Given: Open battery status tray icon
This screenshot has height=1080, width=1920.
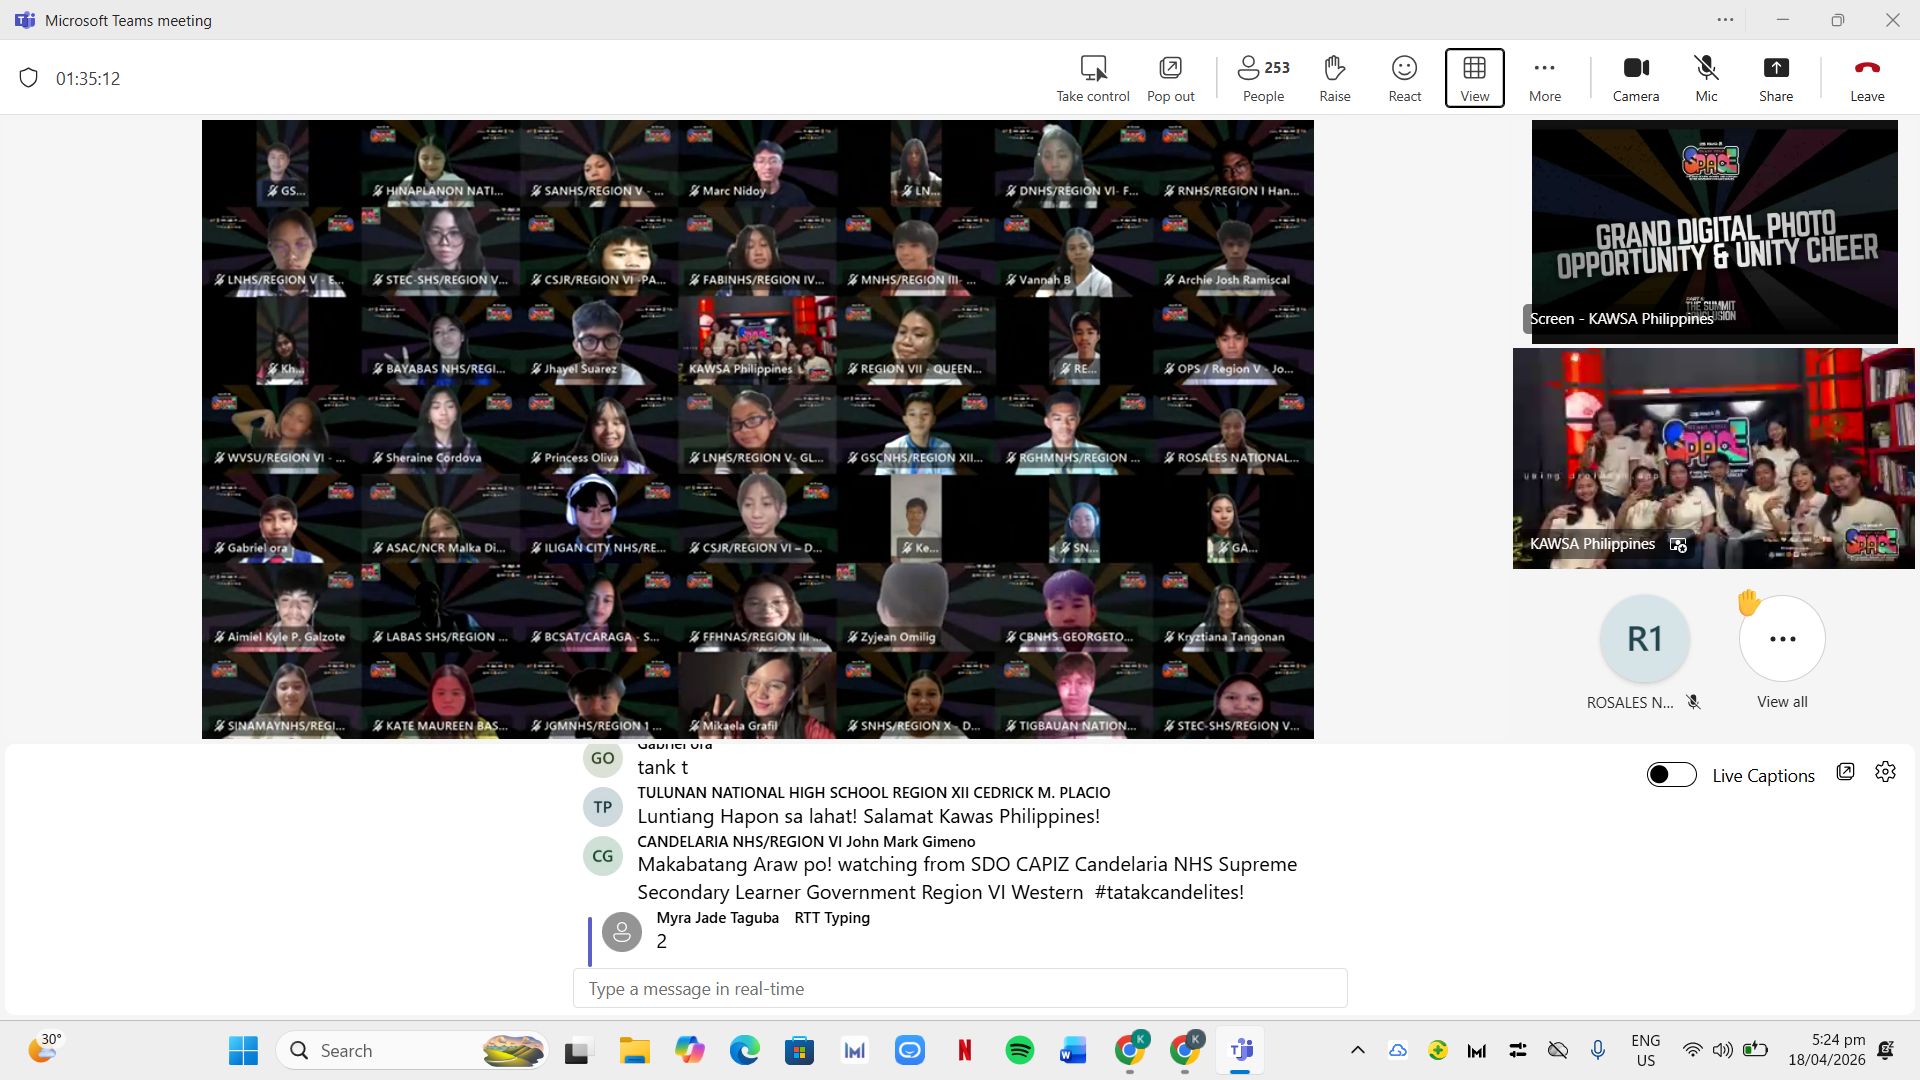Looking at the screenshot, I should coord(1754,1050).
